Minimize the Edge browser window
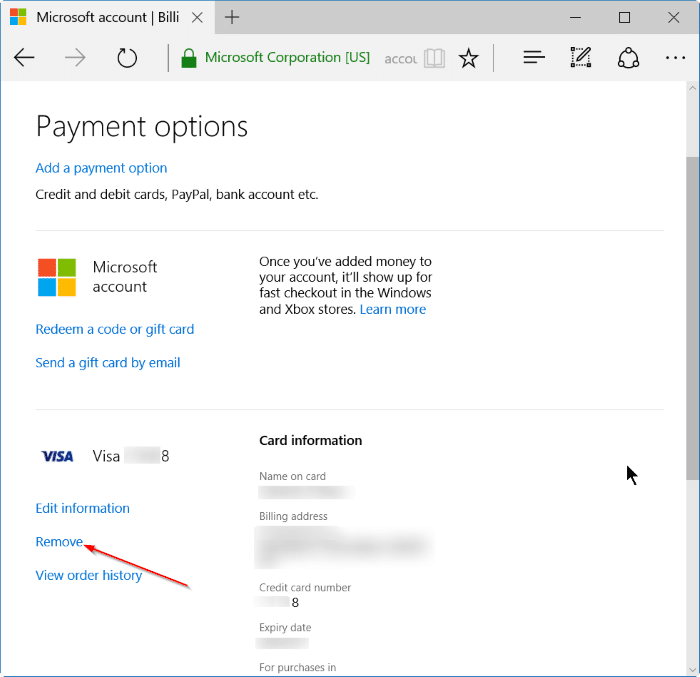The height and width of the screenshot is (677, 700). (575, 17)
